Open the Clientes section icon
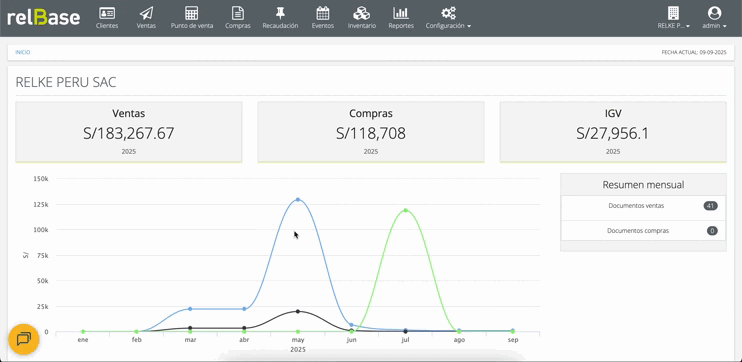Screen dimensions: 742x362 tap(107, 13)
